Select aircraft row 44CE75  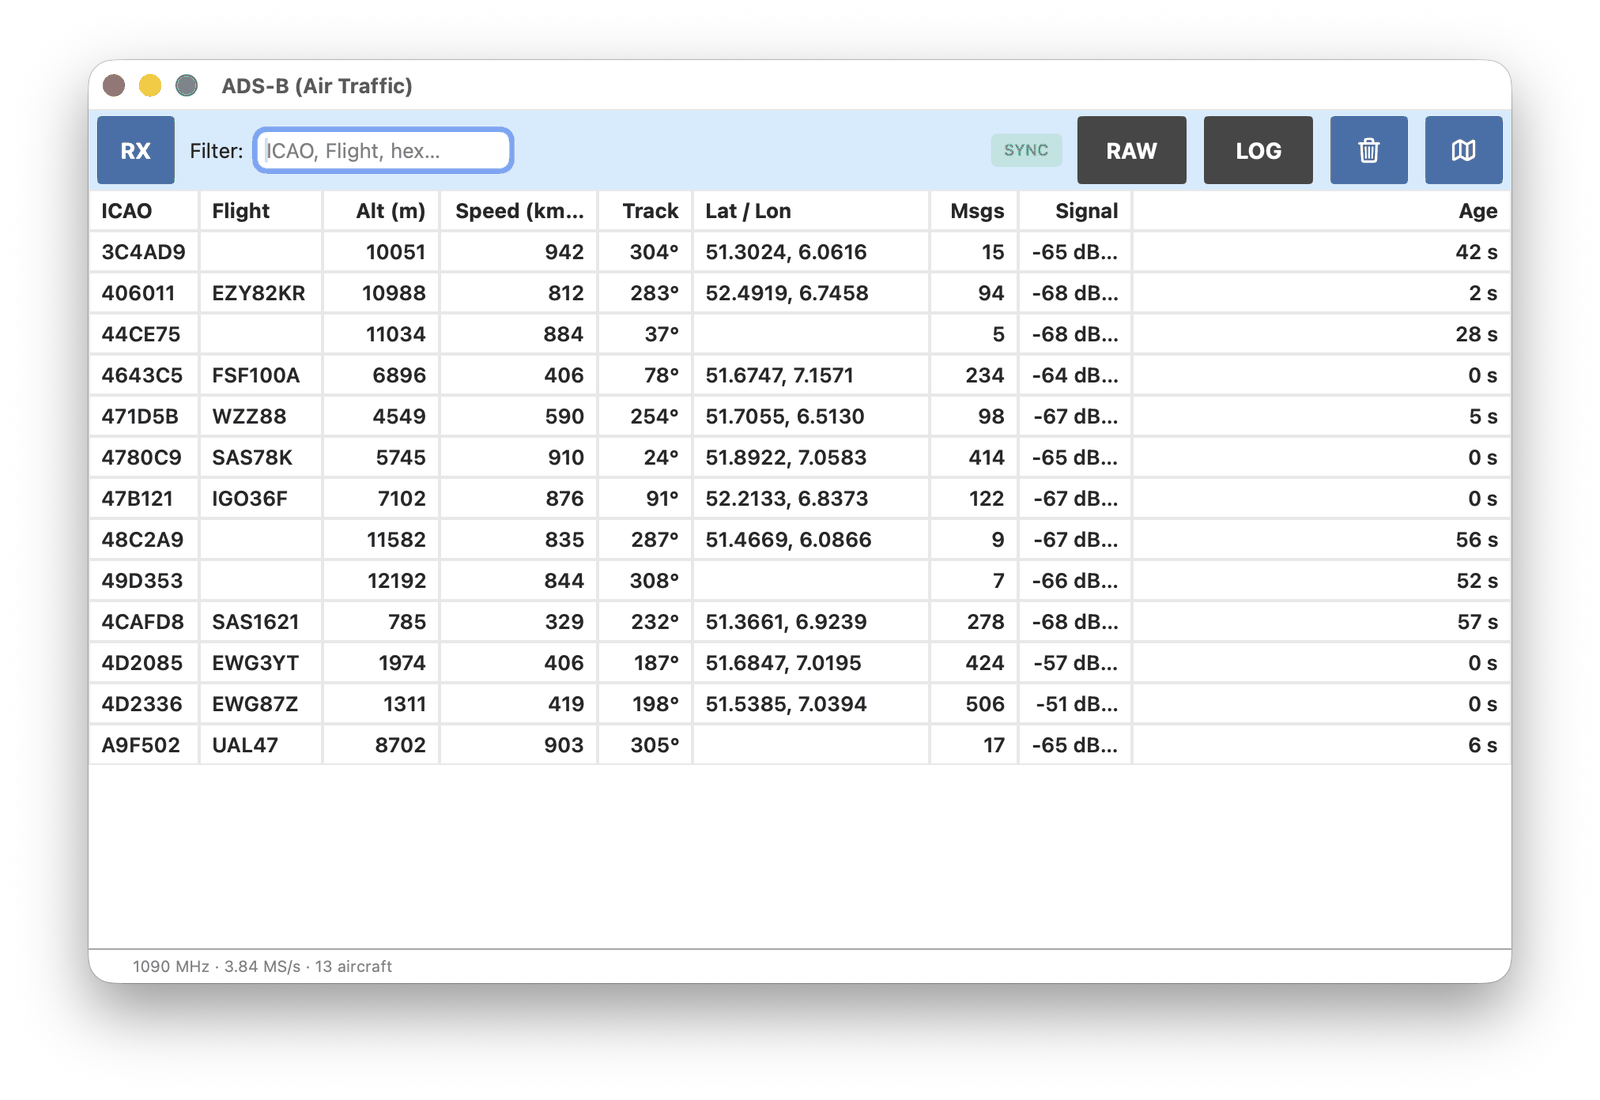800,334
